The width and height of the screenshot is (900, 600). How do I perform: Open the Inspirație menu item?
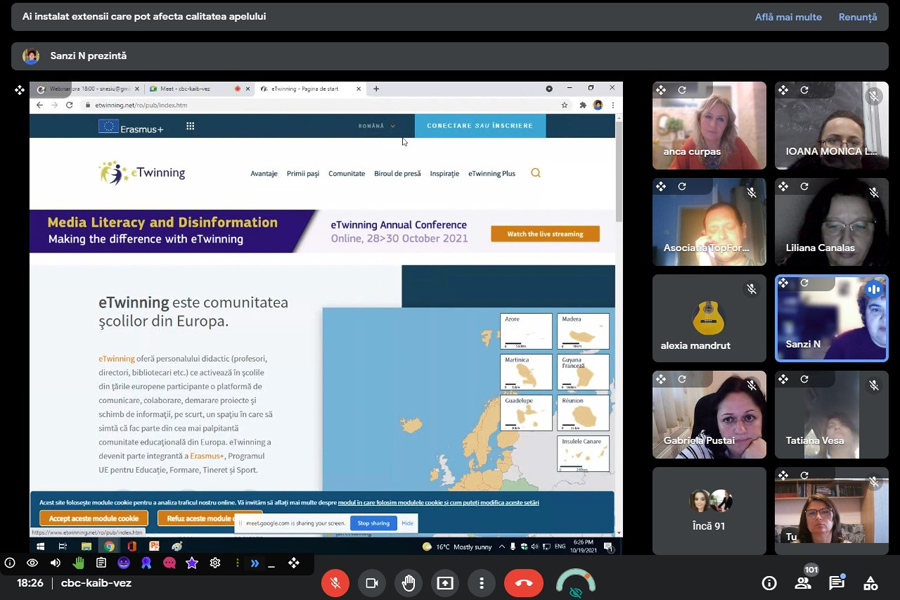tap(444, 173)
